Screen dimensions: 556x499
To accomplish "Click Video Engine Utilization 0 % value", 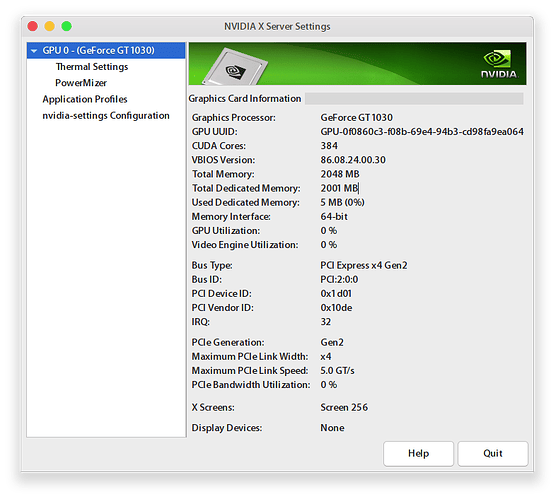I will [x=329, y=245].
